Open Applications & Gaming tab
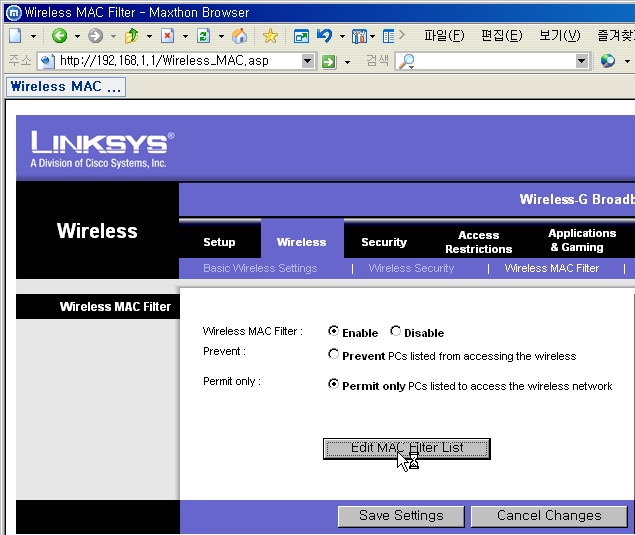The height and width of the screenshot is (535, 635). [x=582, y=240]
